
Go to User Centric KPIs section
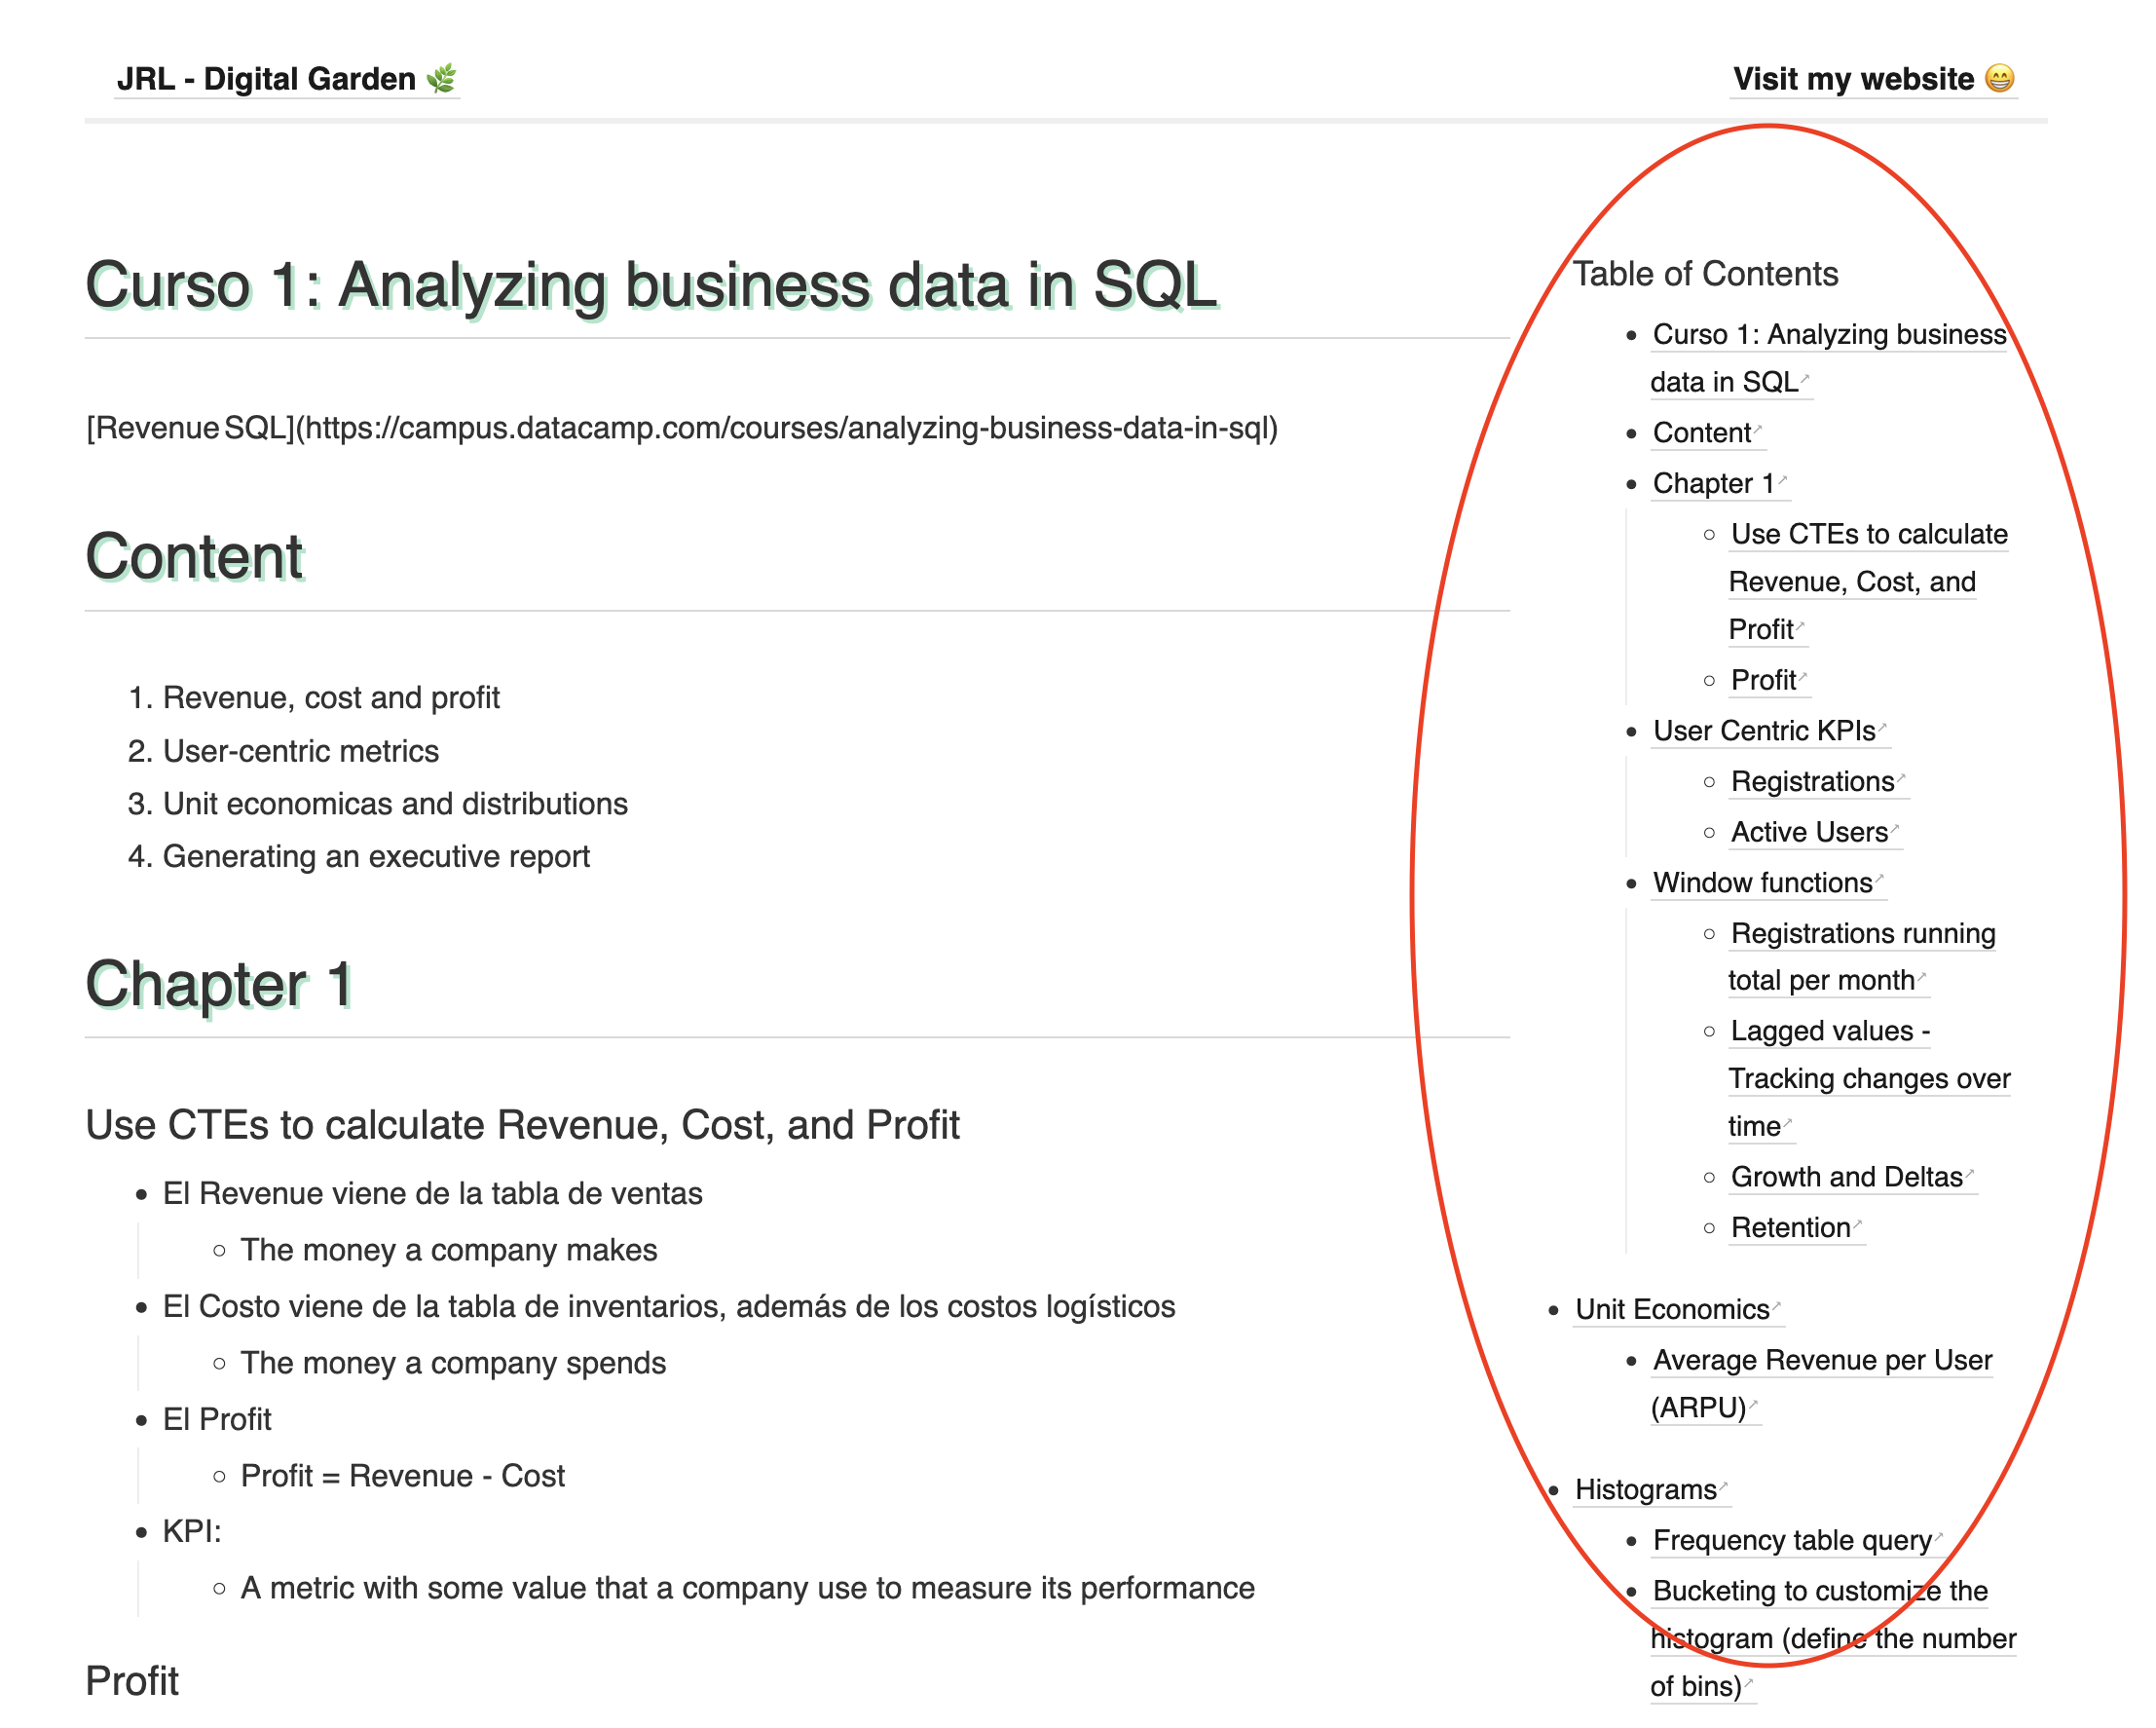click(x=1764, y=731)
